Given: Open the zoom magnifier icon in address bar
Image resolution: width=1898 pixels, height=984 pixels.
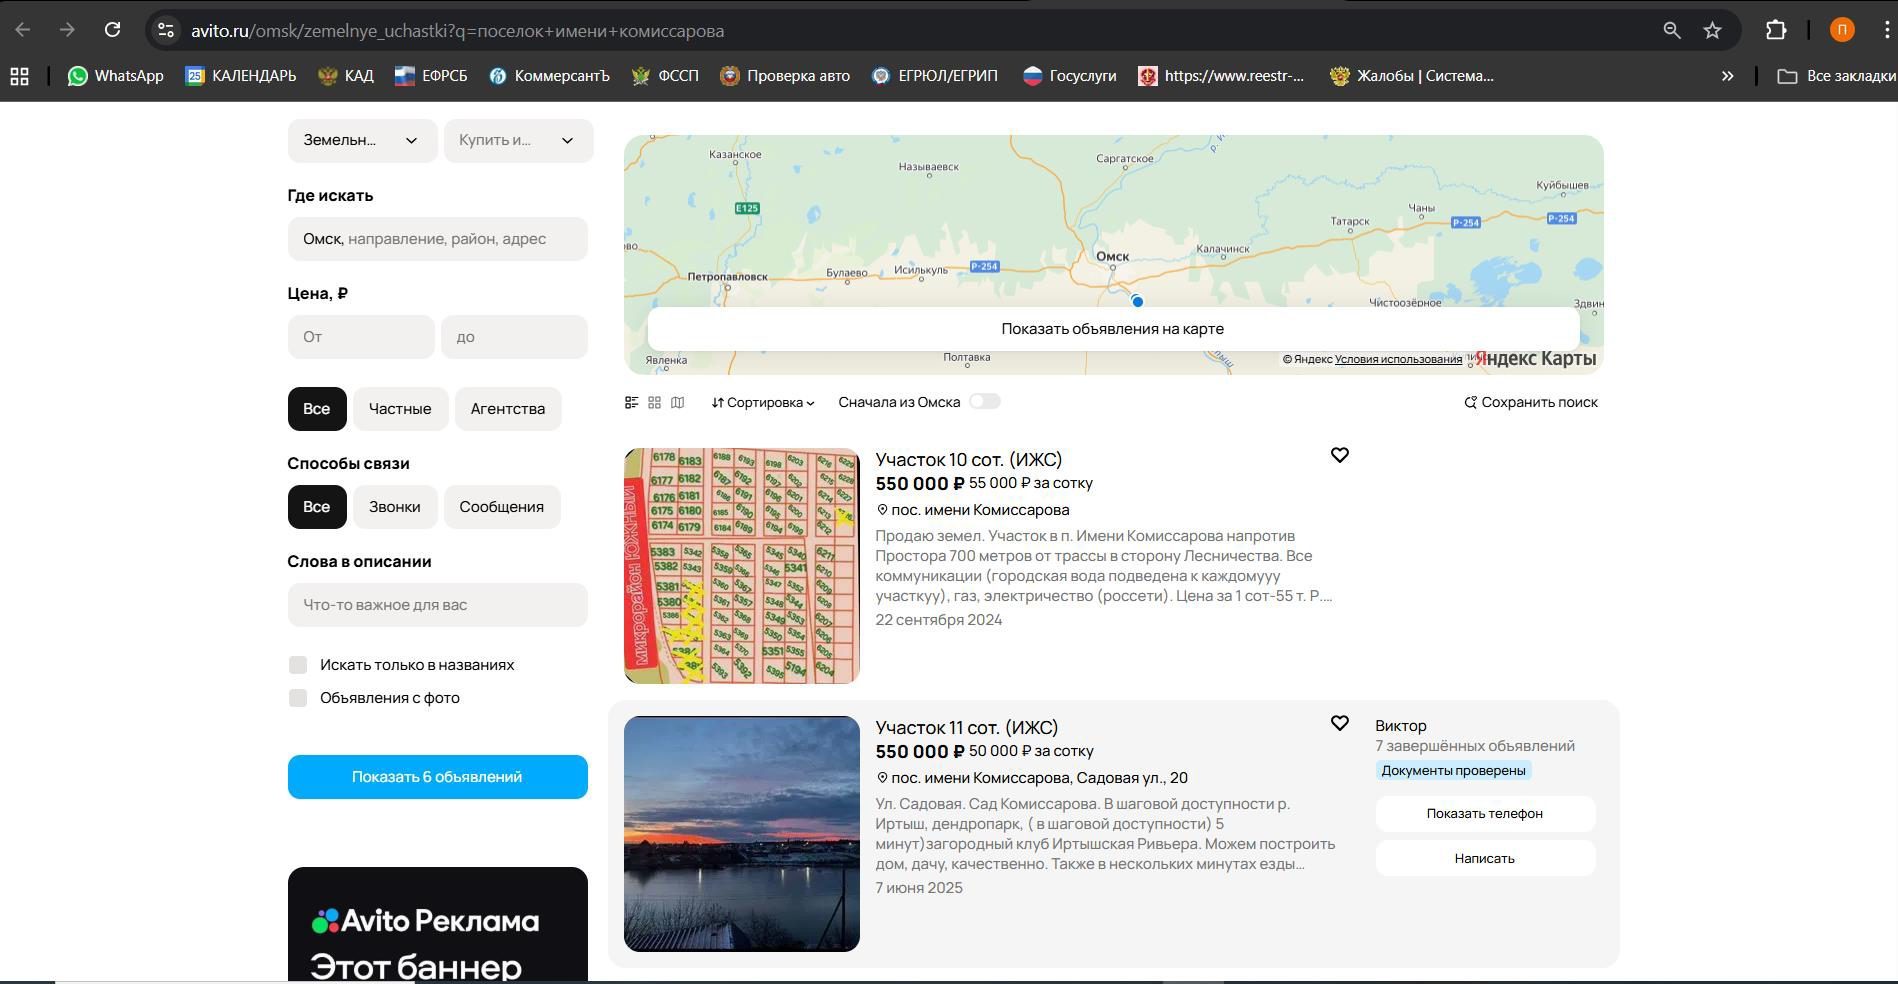Looking at the screenshot, I should pos(1672,30).
